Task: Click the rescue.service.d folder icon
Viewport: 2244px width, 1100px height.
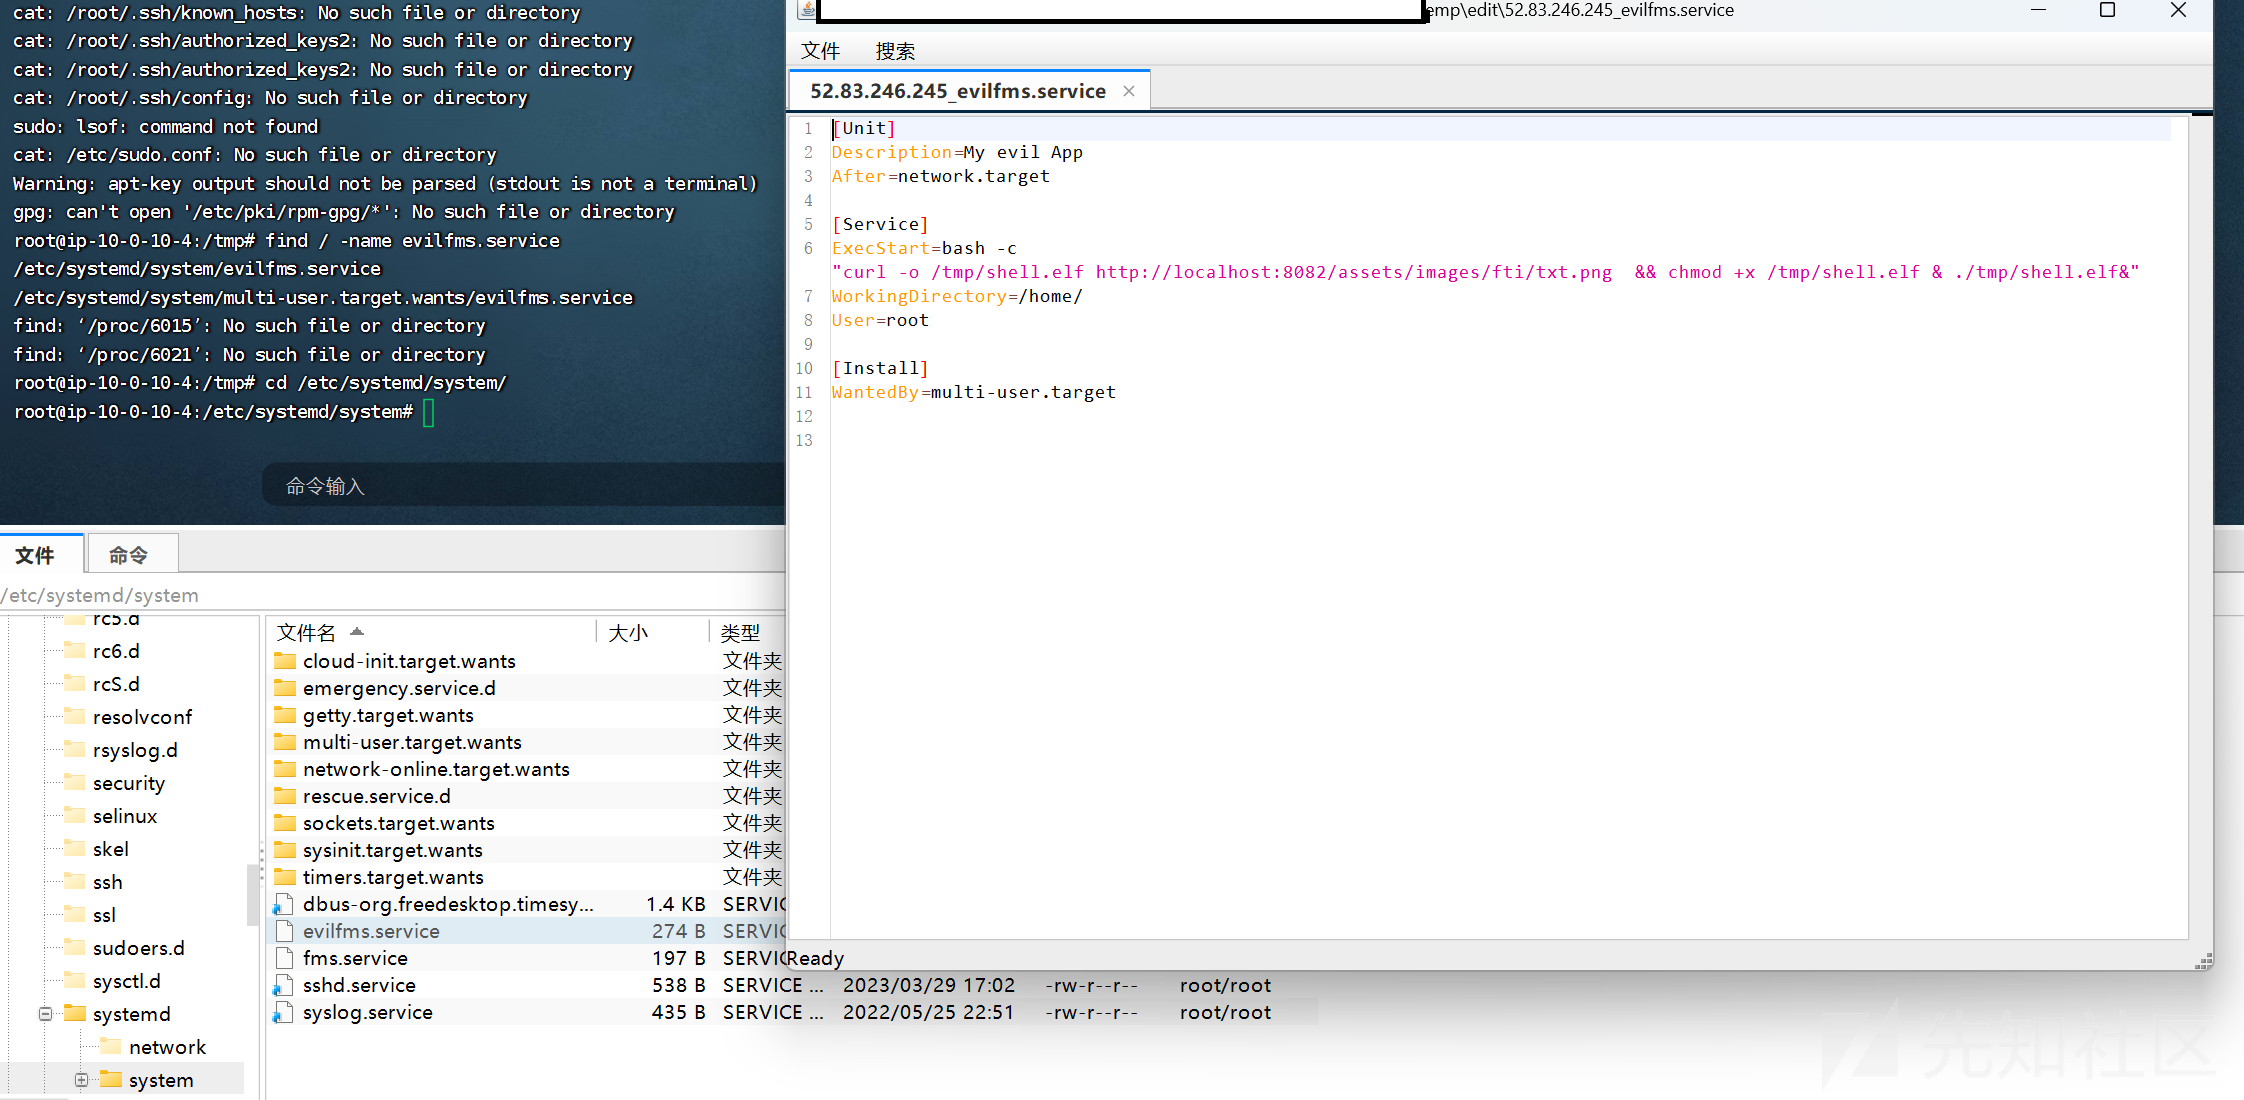Action: click(285, 796)
